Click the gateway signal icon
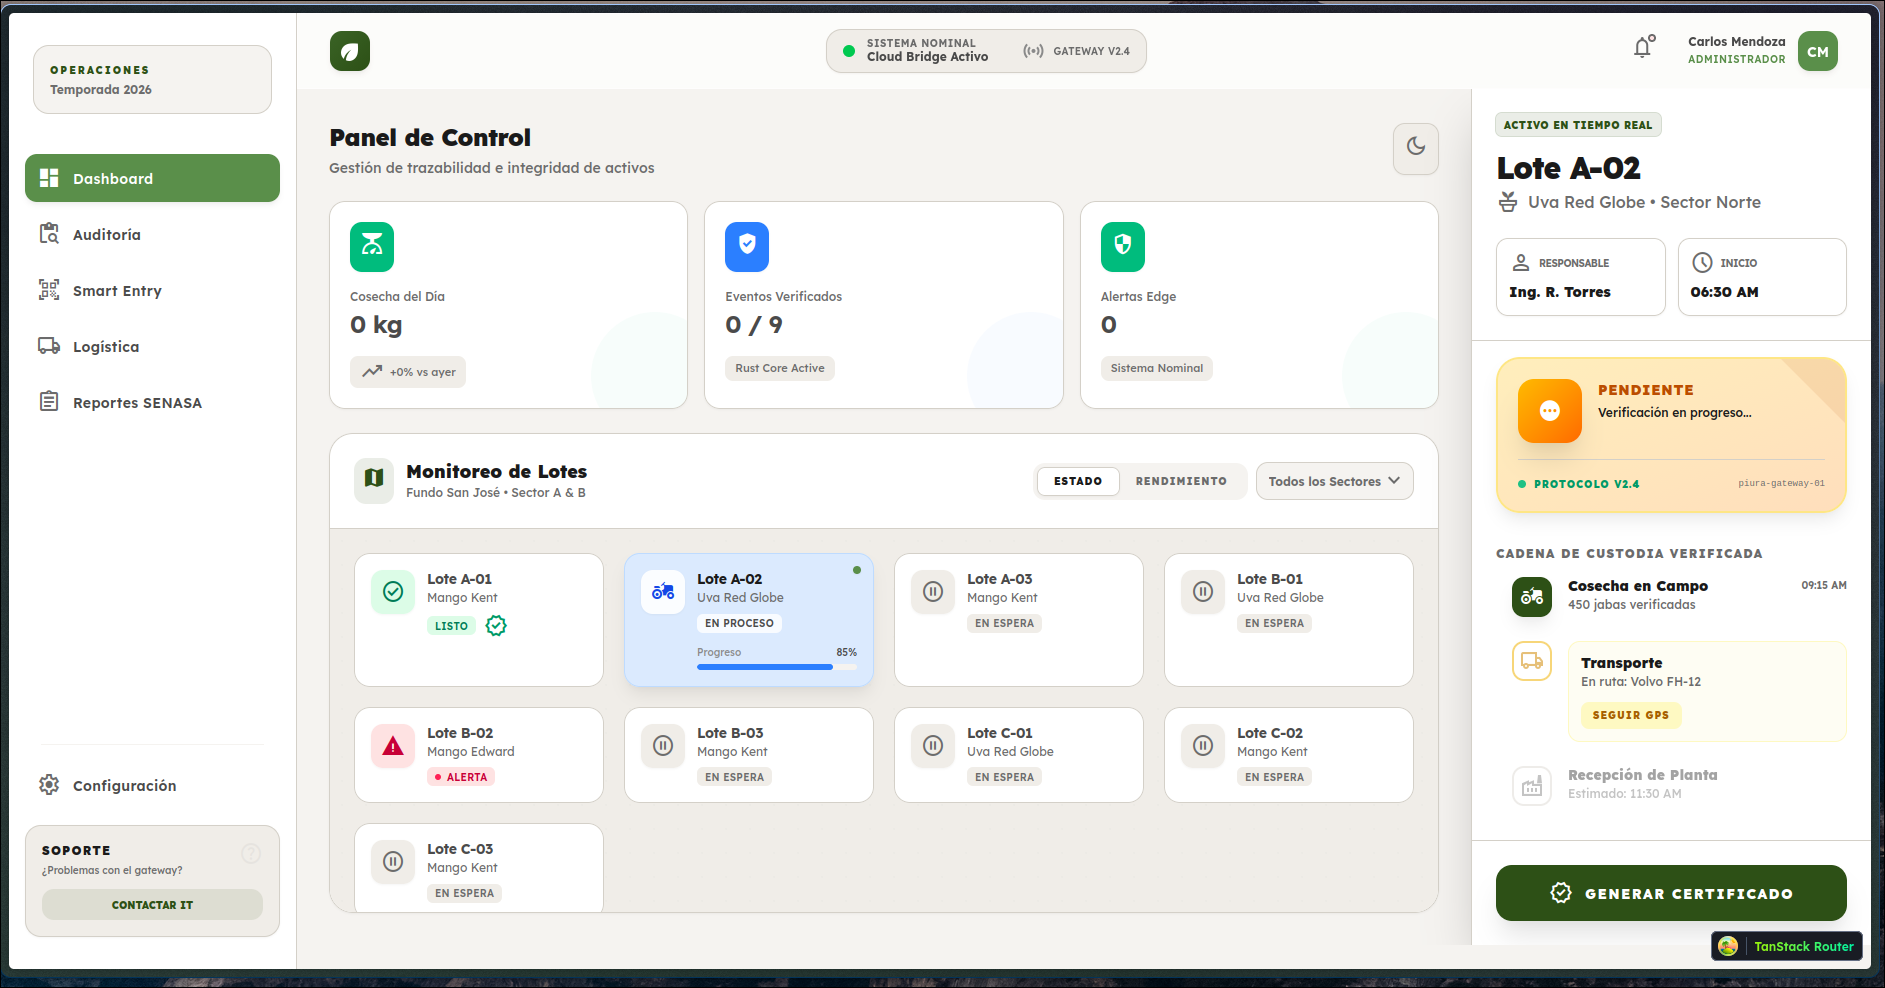The image size is (1885, 988). click(1034, 51)
